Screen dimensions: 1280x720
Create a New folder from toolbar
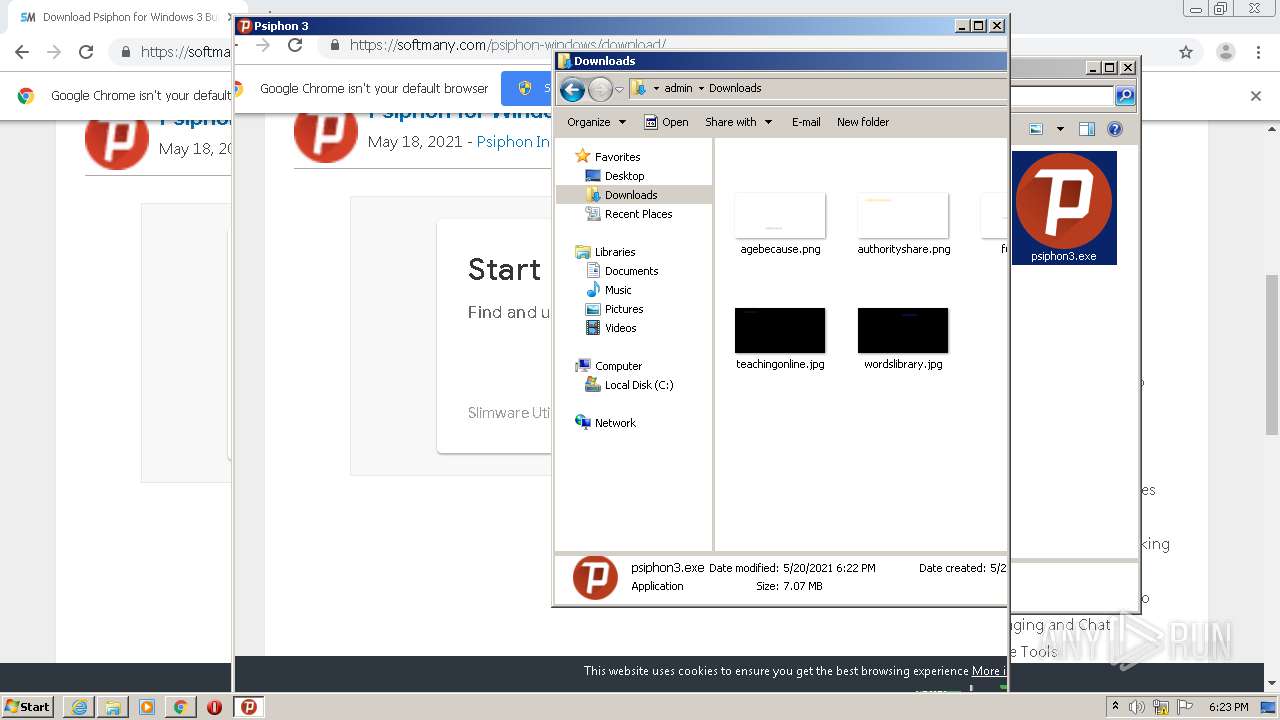click(863, 122)
